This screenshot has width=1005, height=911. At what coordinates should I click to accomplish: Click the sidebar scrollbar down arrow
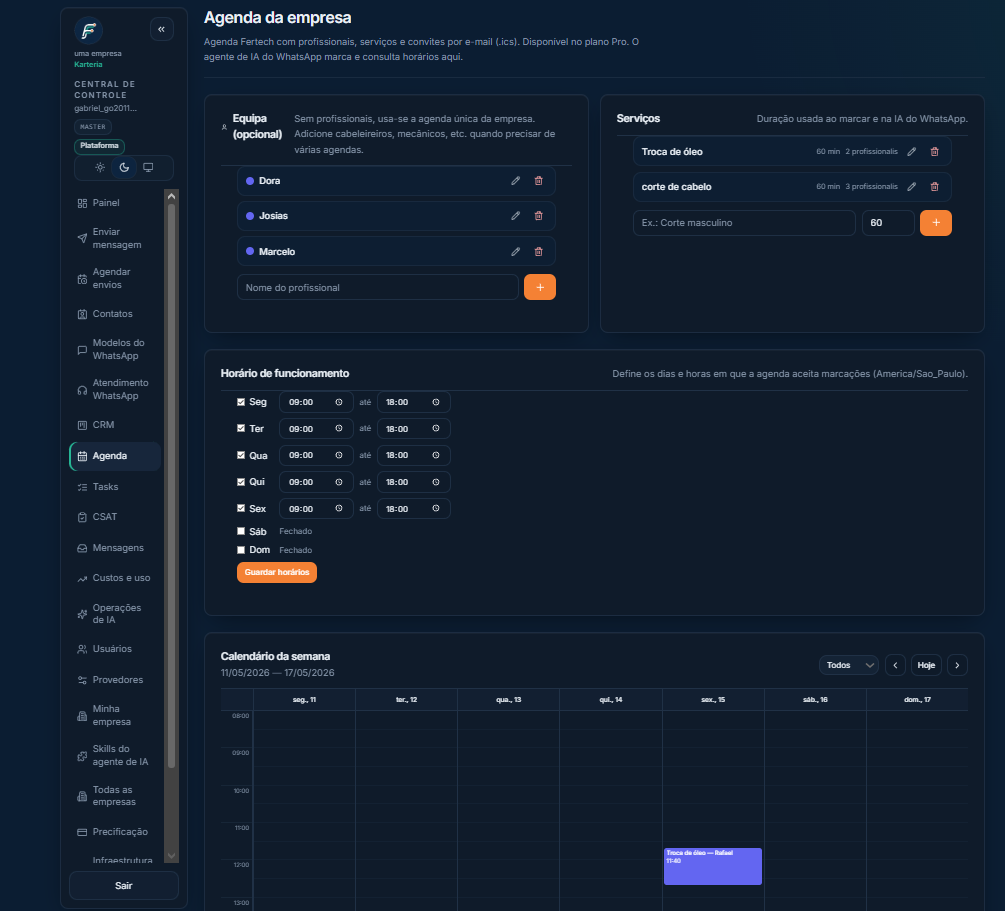(x=171, y=855)
